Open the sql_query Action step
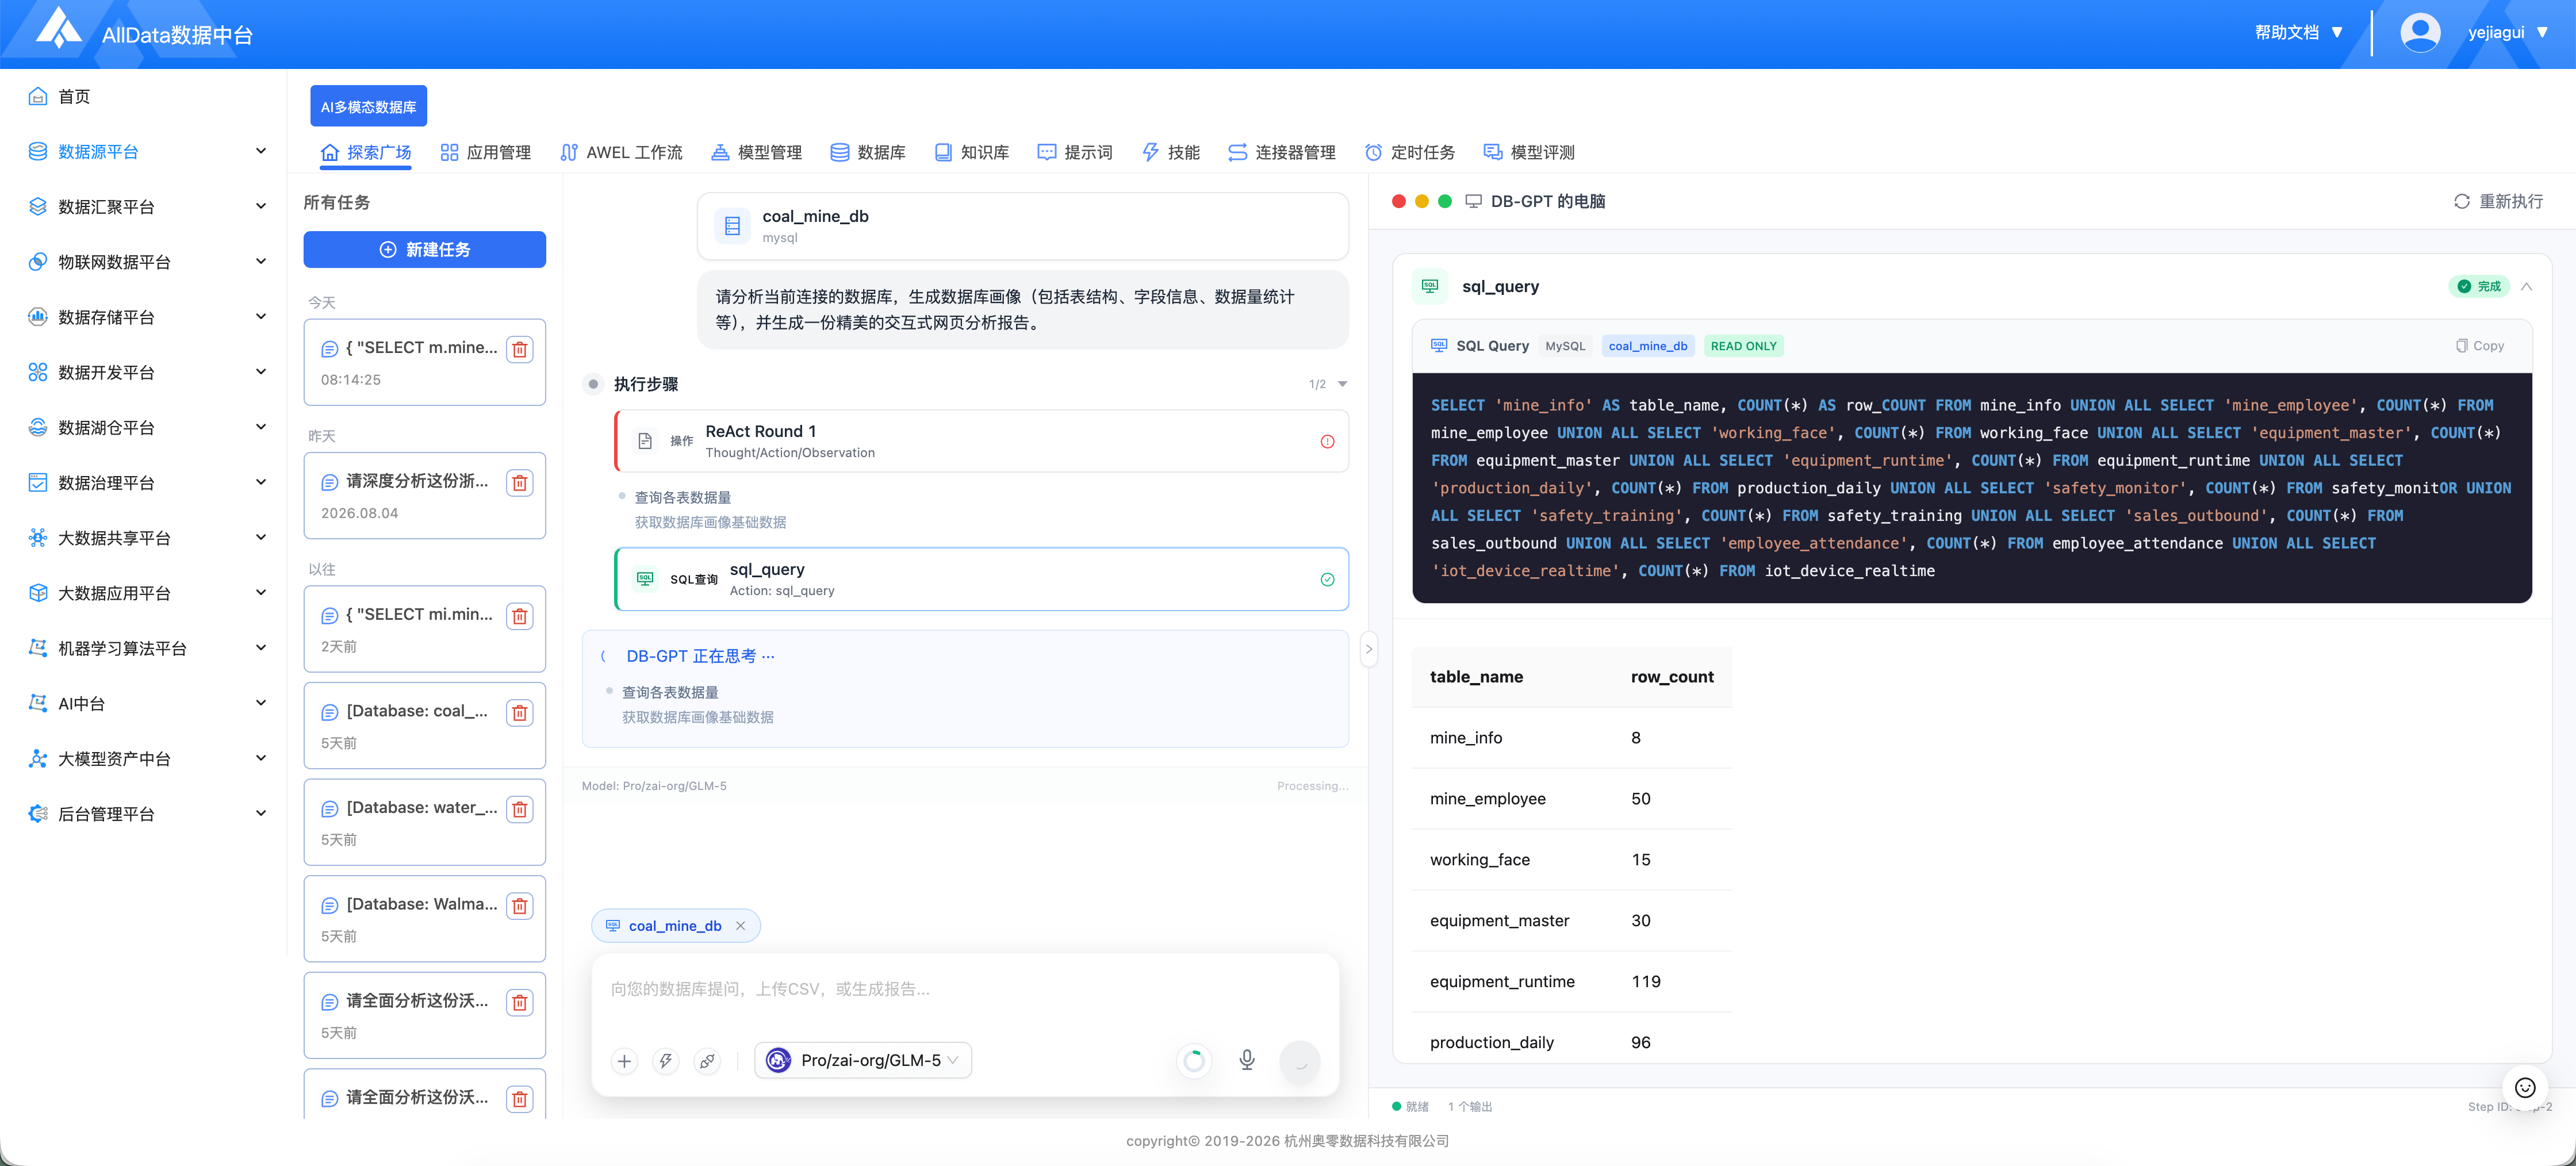Screen dimensions: 2576x1166 (982, 579)
